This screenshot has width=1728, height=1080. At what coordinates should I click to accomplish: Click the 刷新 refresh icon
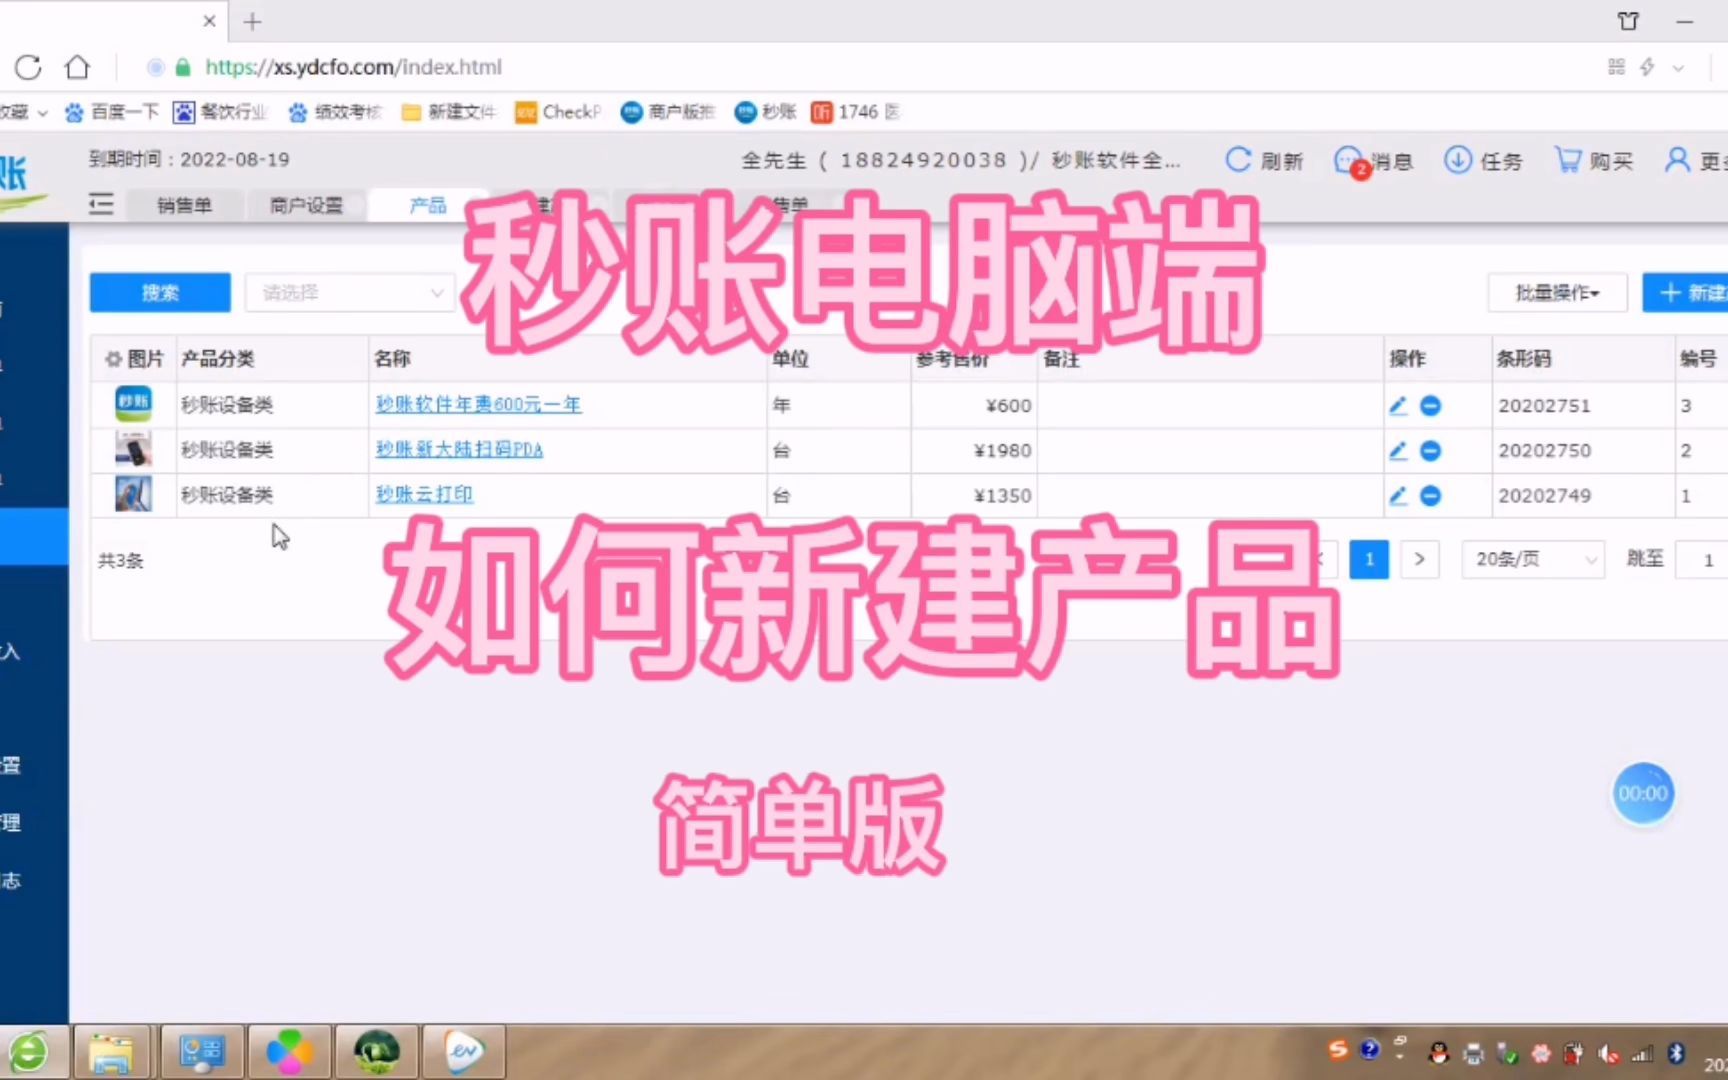tap(1238, 160)
